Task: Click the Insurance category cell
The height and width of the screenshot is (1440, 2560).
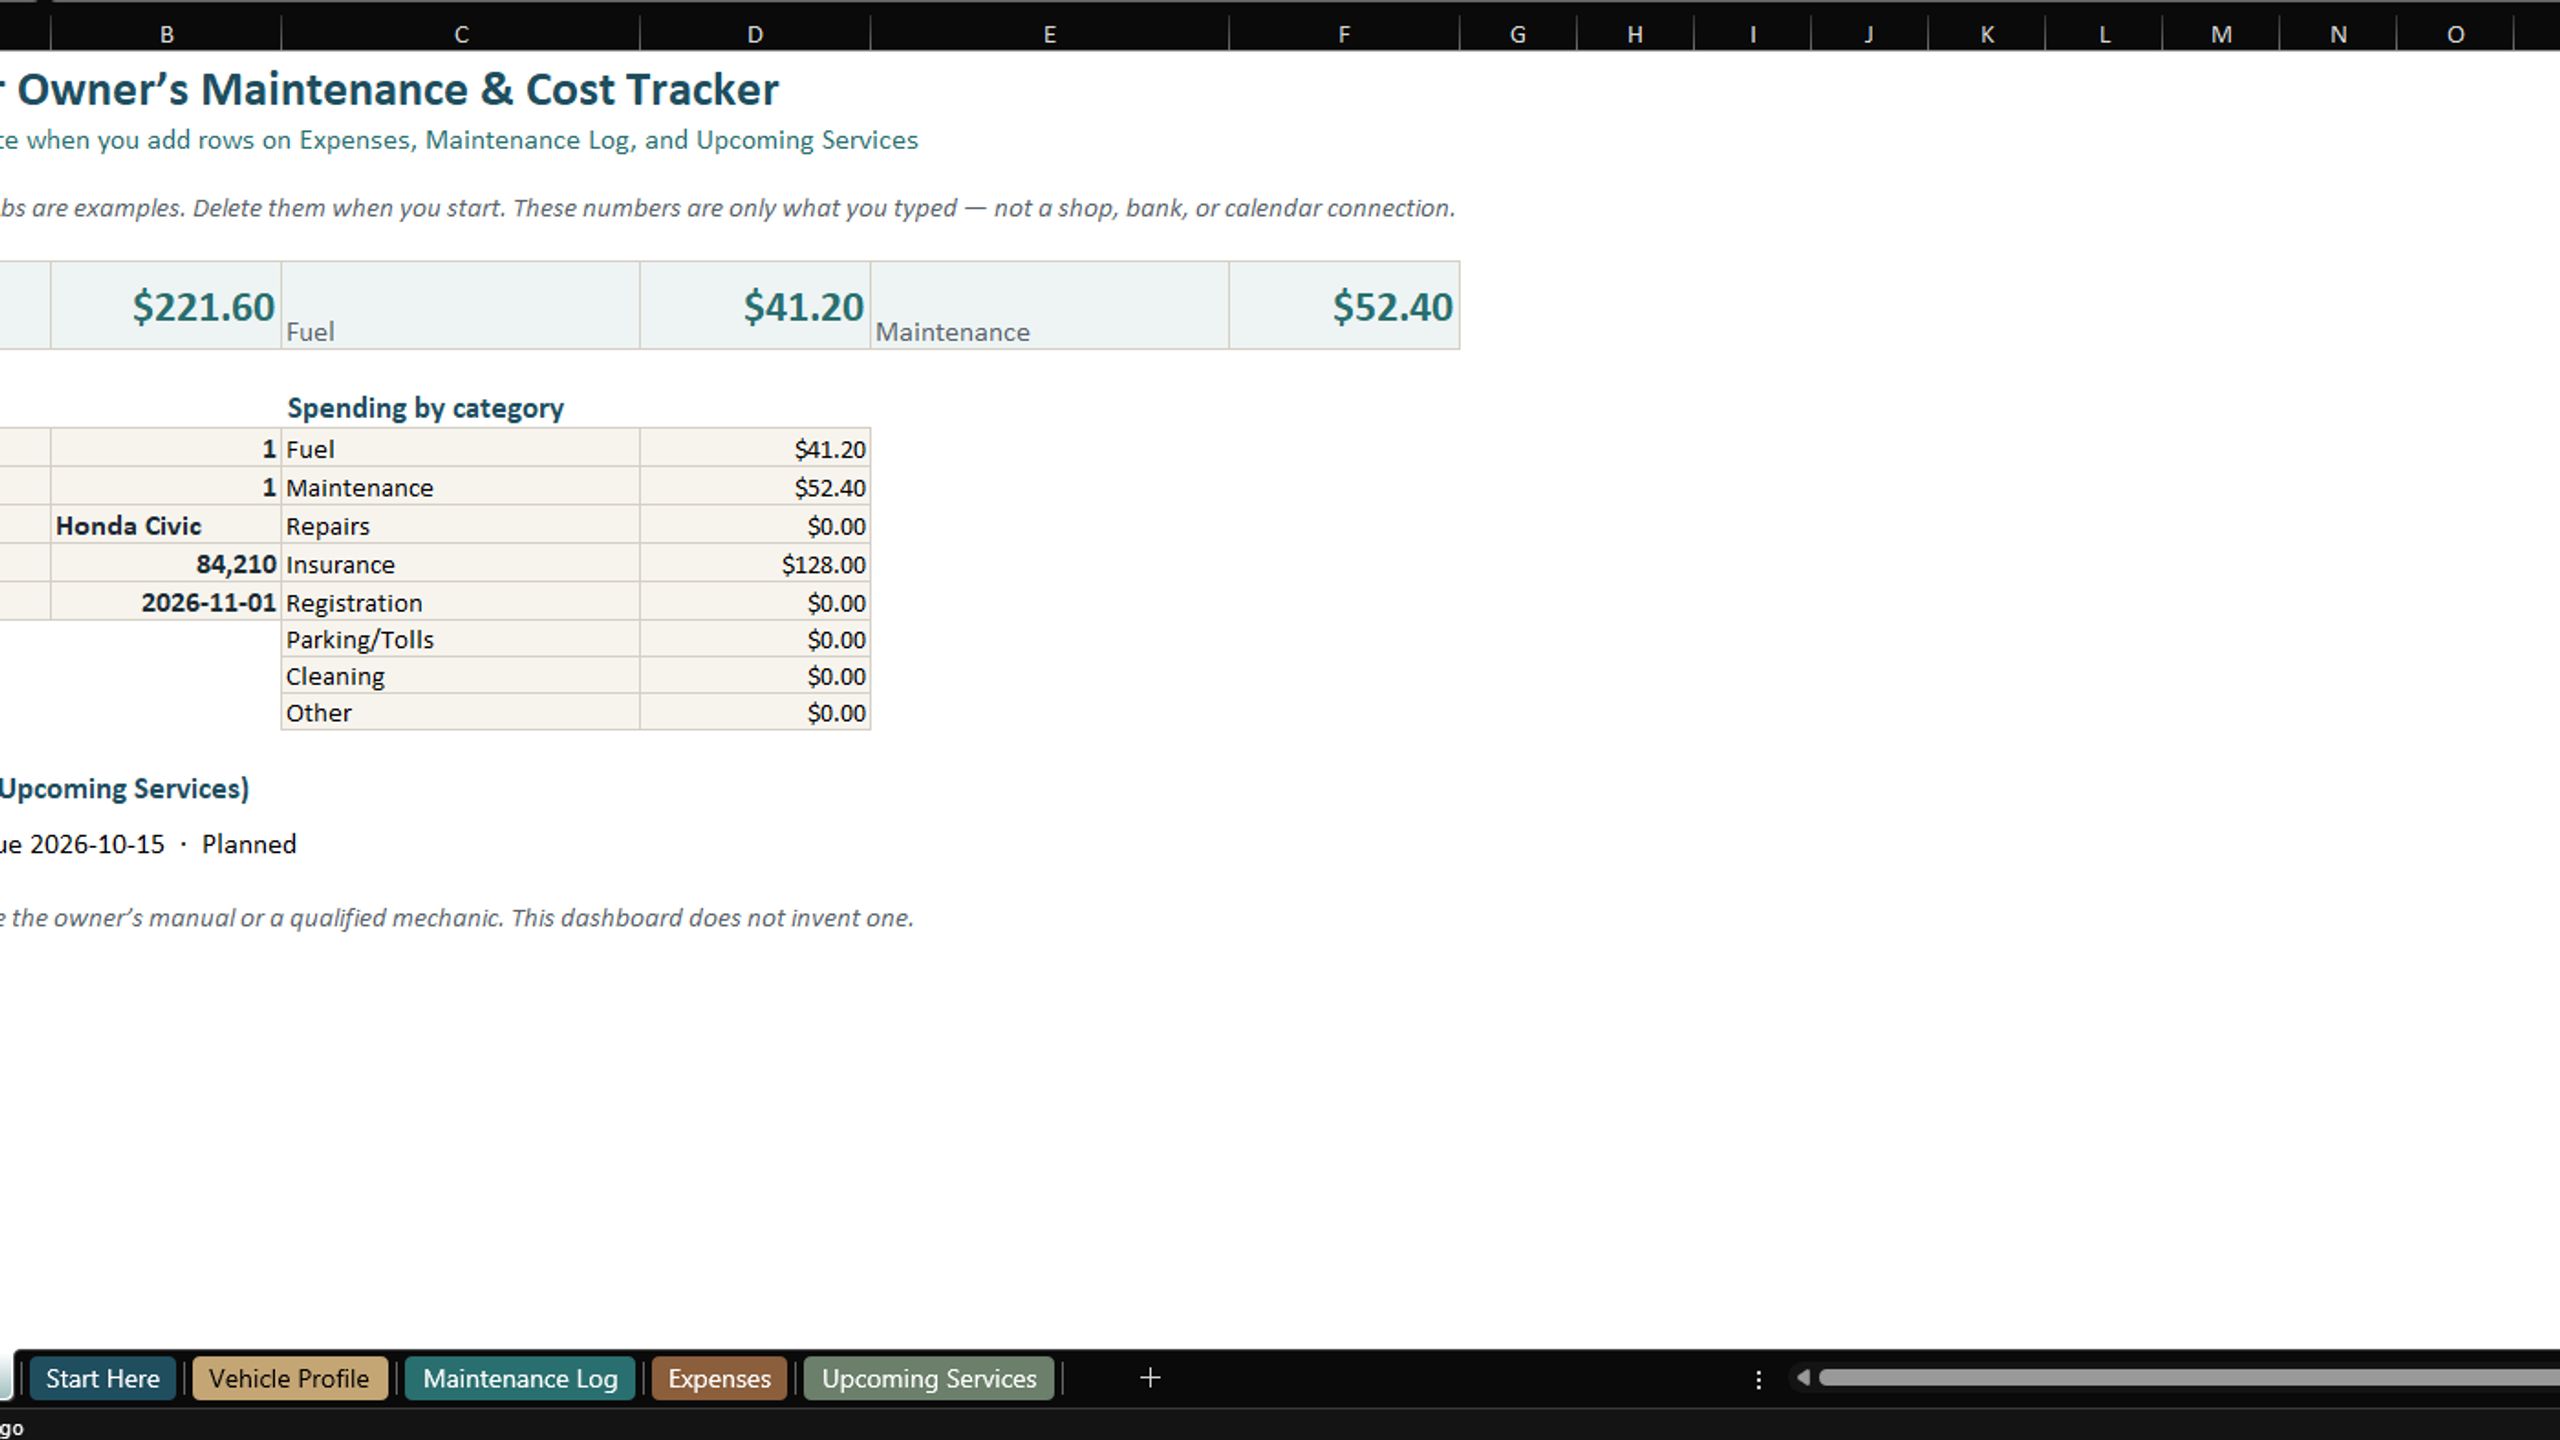Action: (461, 564)
